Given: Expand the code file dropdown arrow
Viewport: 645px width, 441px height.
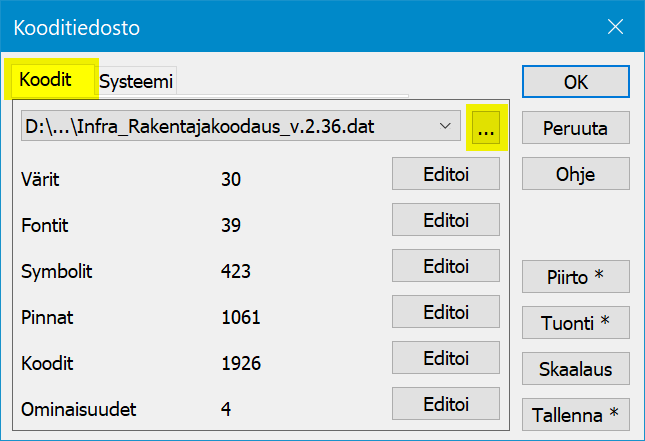Looking at the screenshot, I should 444,127.
